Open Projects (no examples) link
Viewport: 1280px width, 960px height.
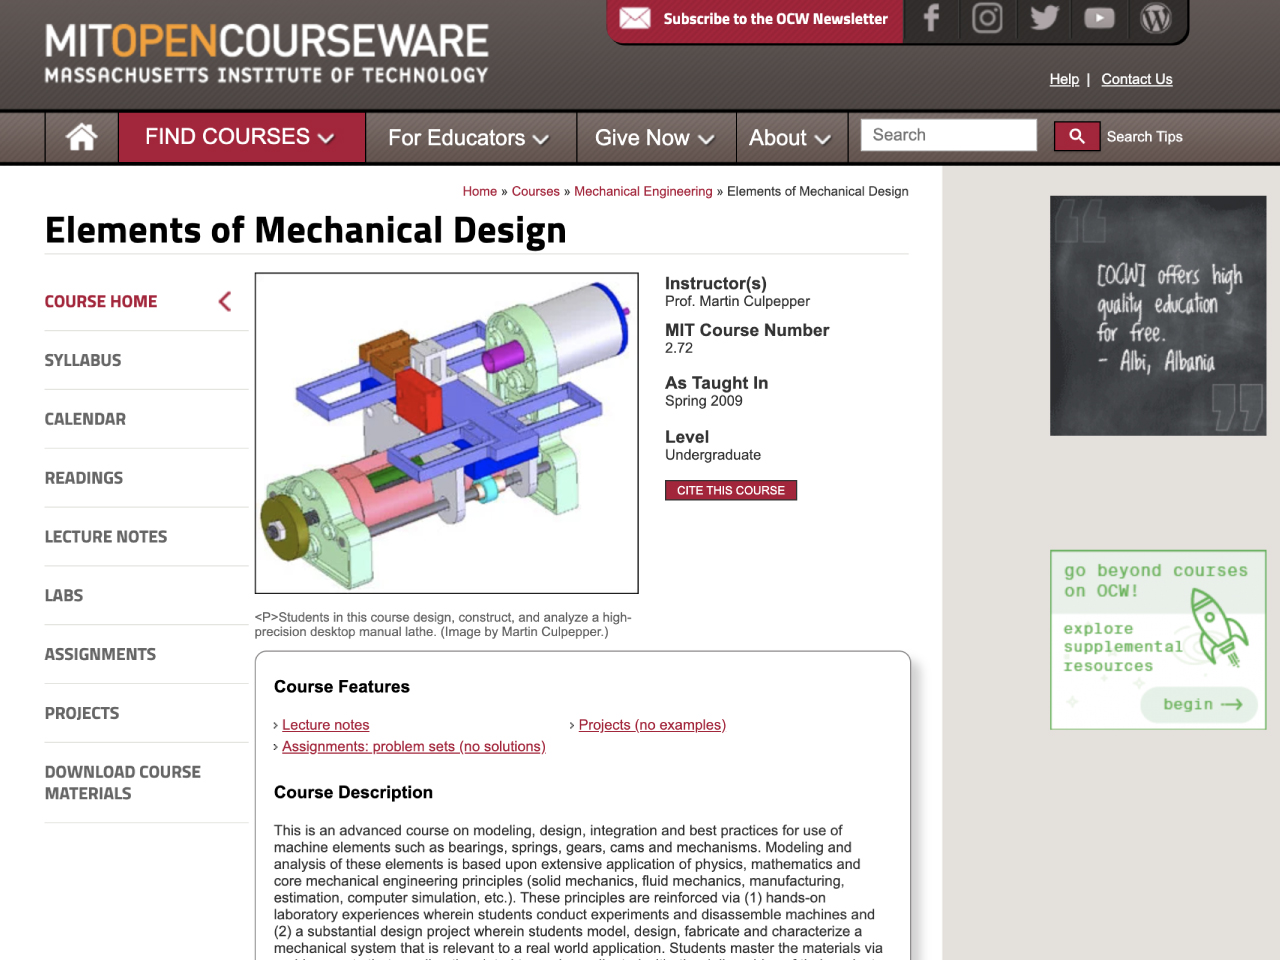652,725
